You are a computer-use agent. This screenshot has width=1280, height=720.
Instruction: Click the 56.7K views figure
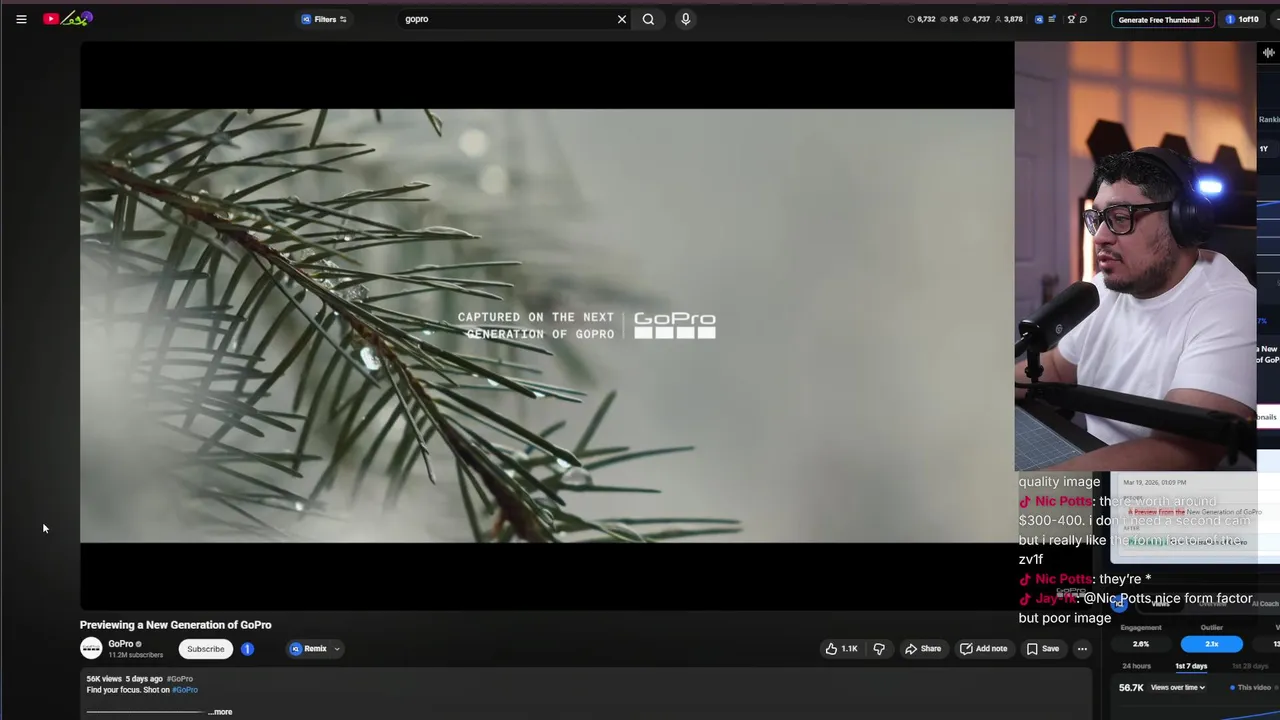pyautogui.click(x=1131, y=688)
